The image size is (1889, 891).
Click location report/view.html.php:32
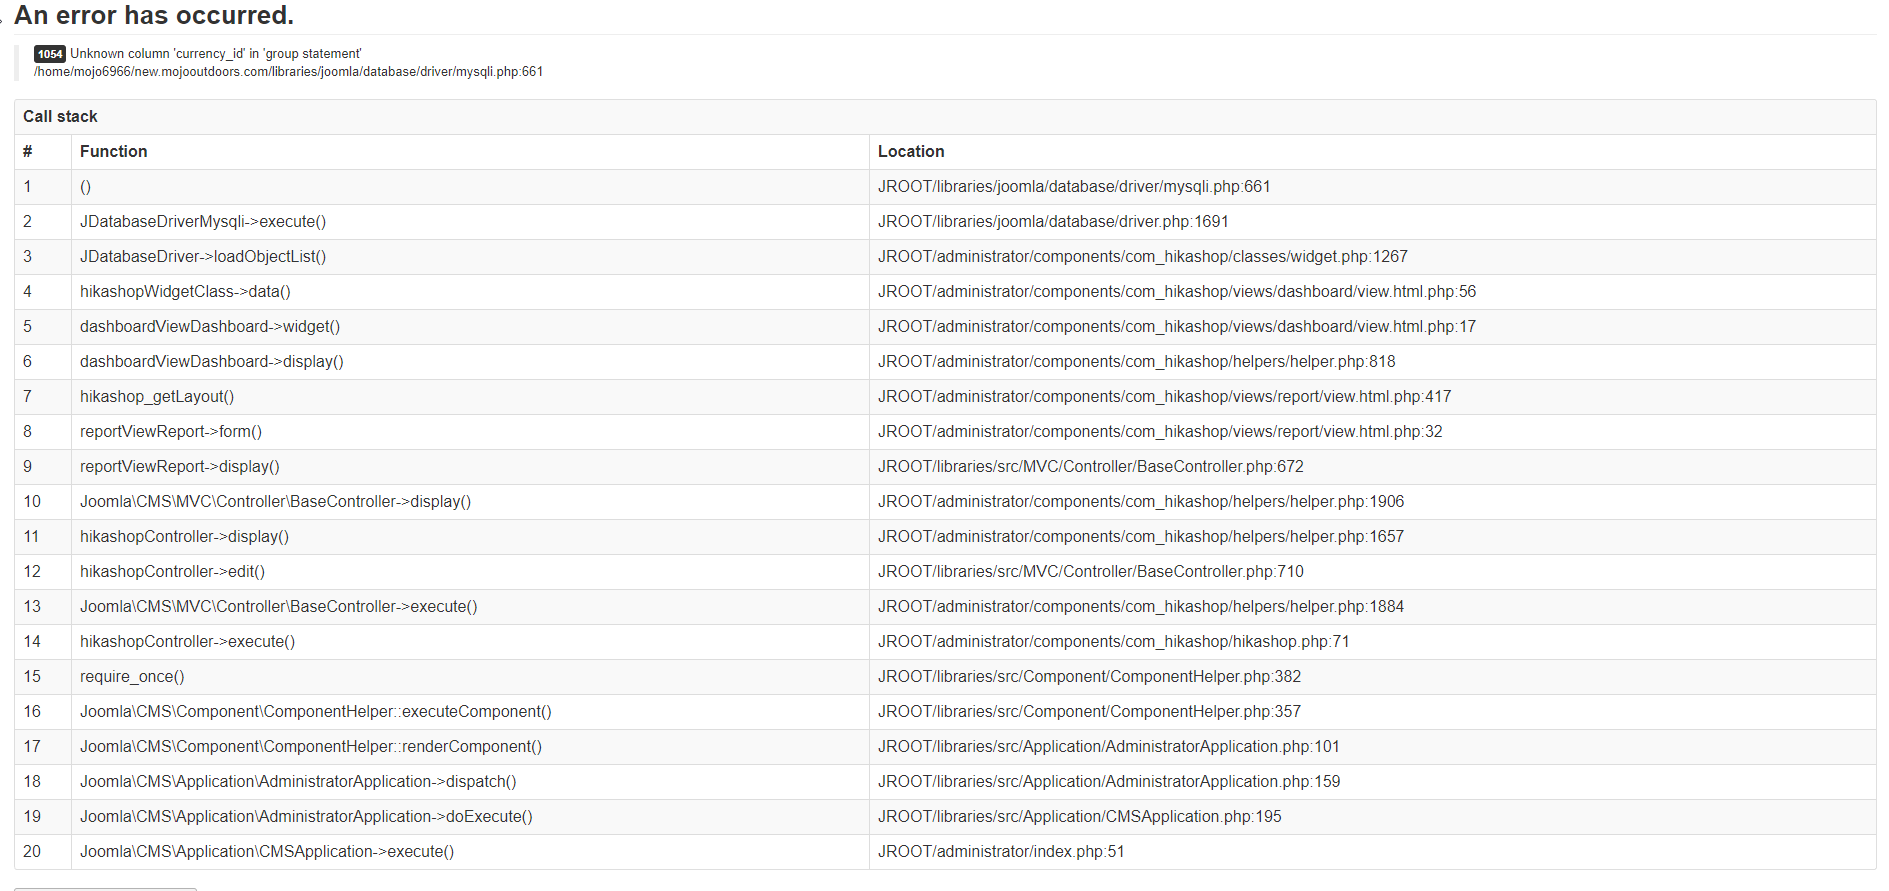click(x=1160, y=432)
